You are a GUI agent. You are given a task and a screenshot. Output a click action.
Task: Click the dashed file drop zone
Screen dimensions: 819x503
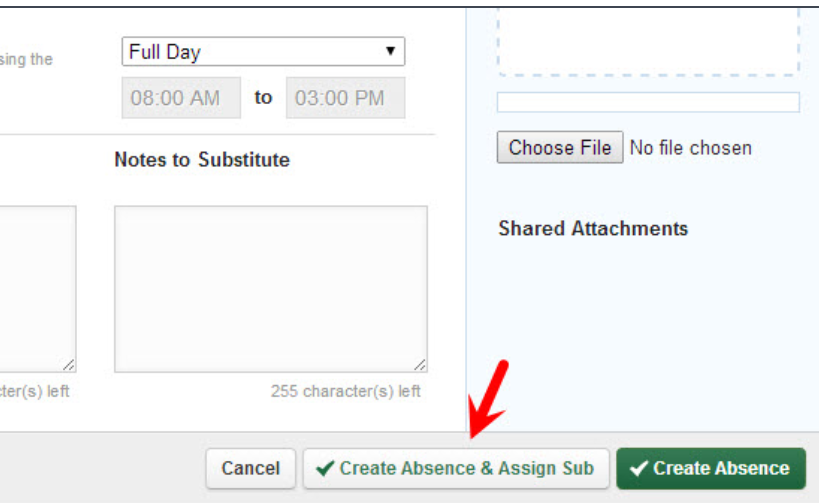(x=648, y=40)
